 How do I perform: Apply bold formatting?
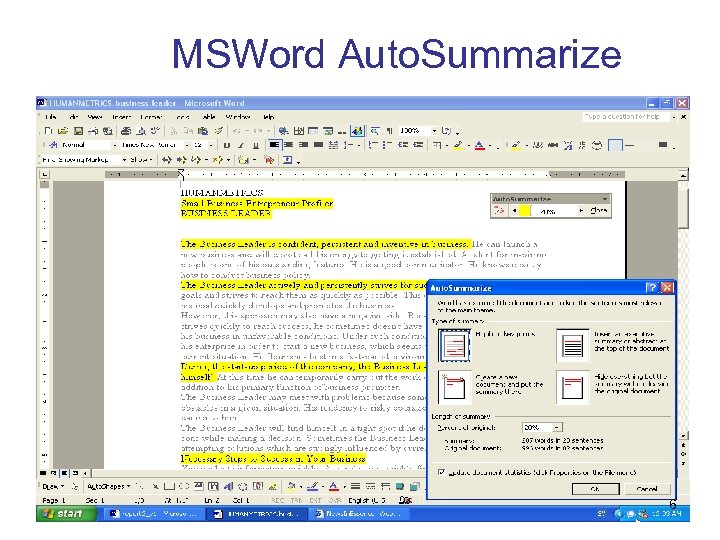point(226,146)
